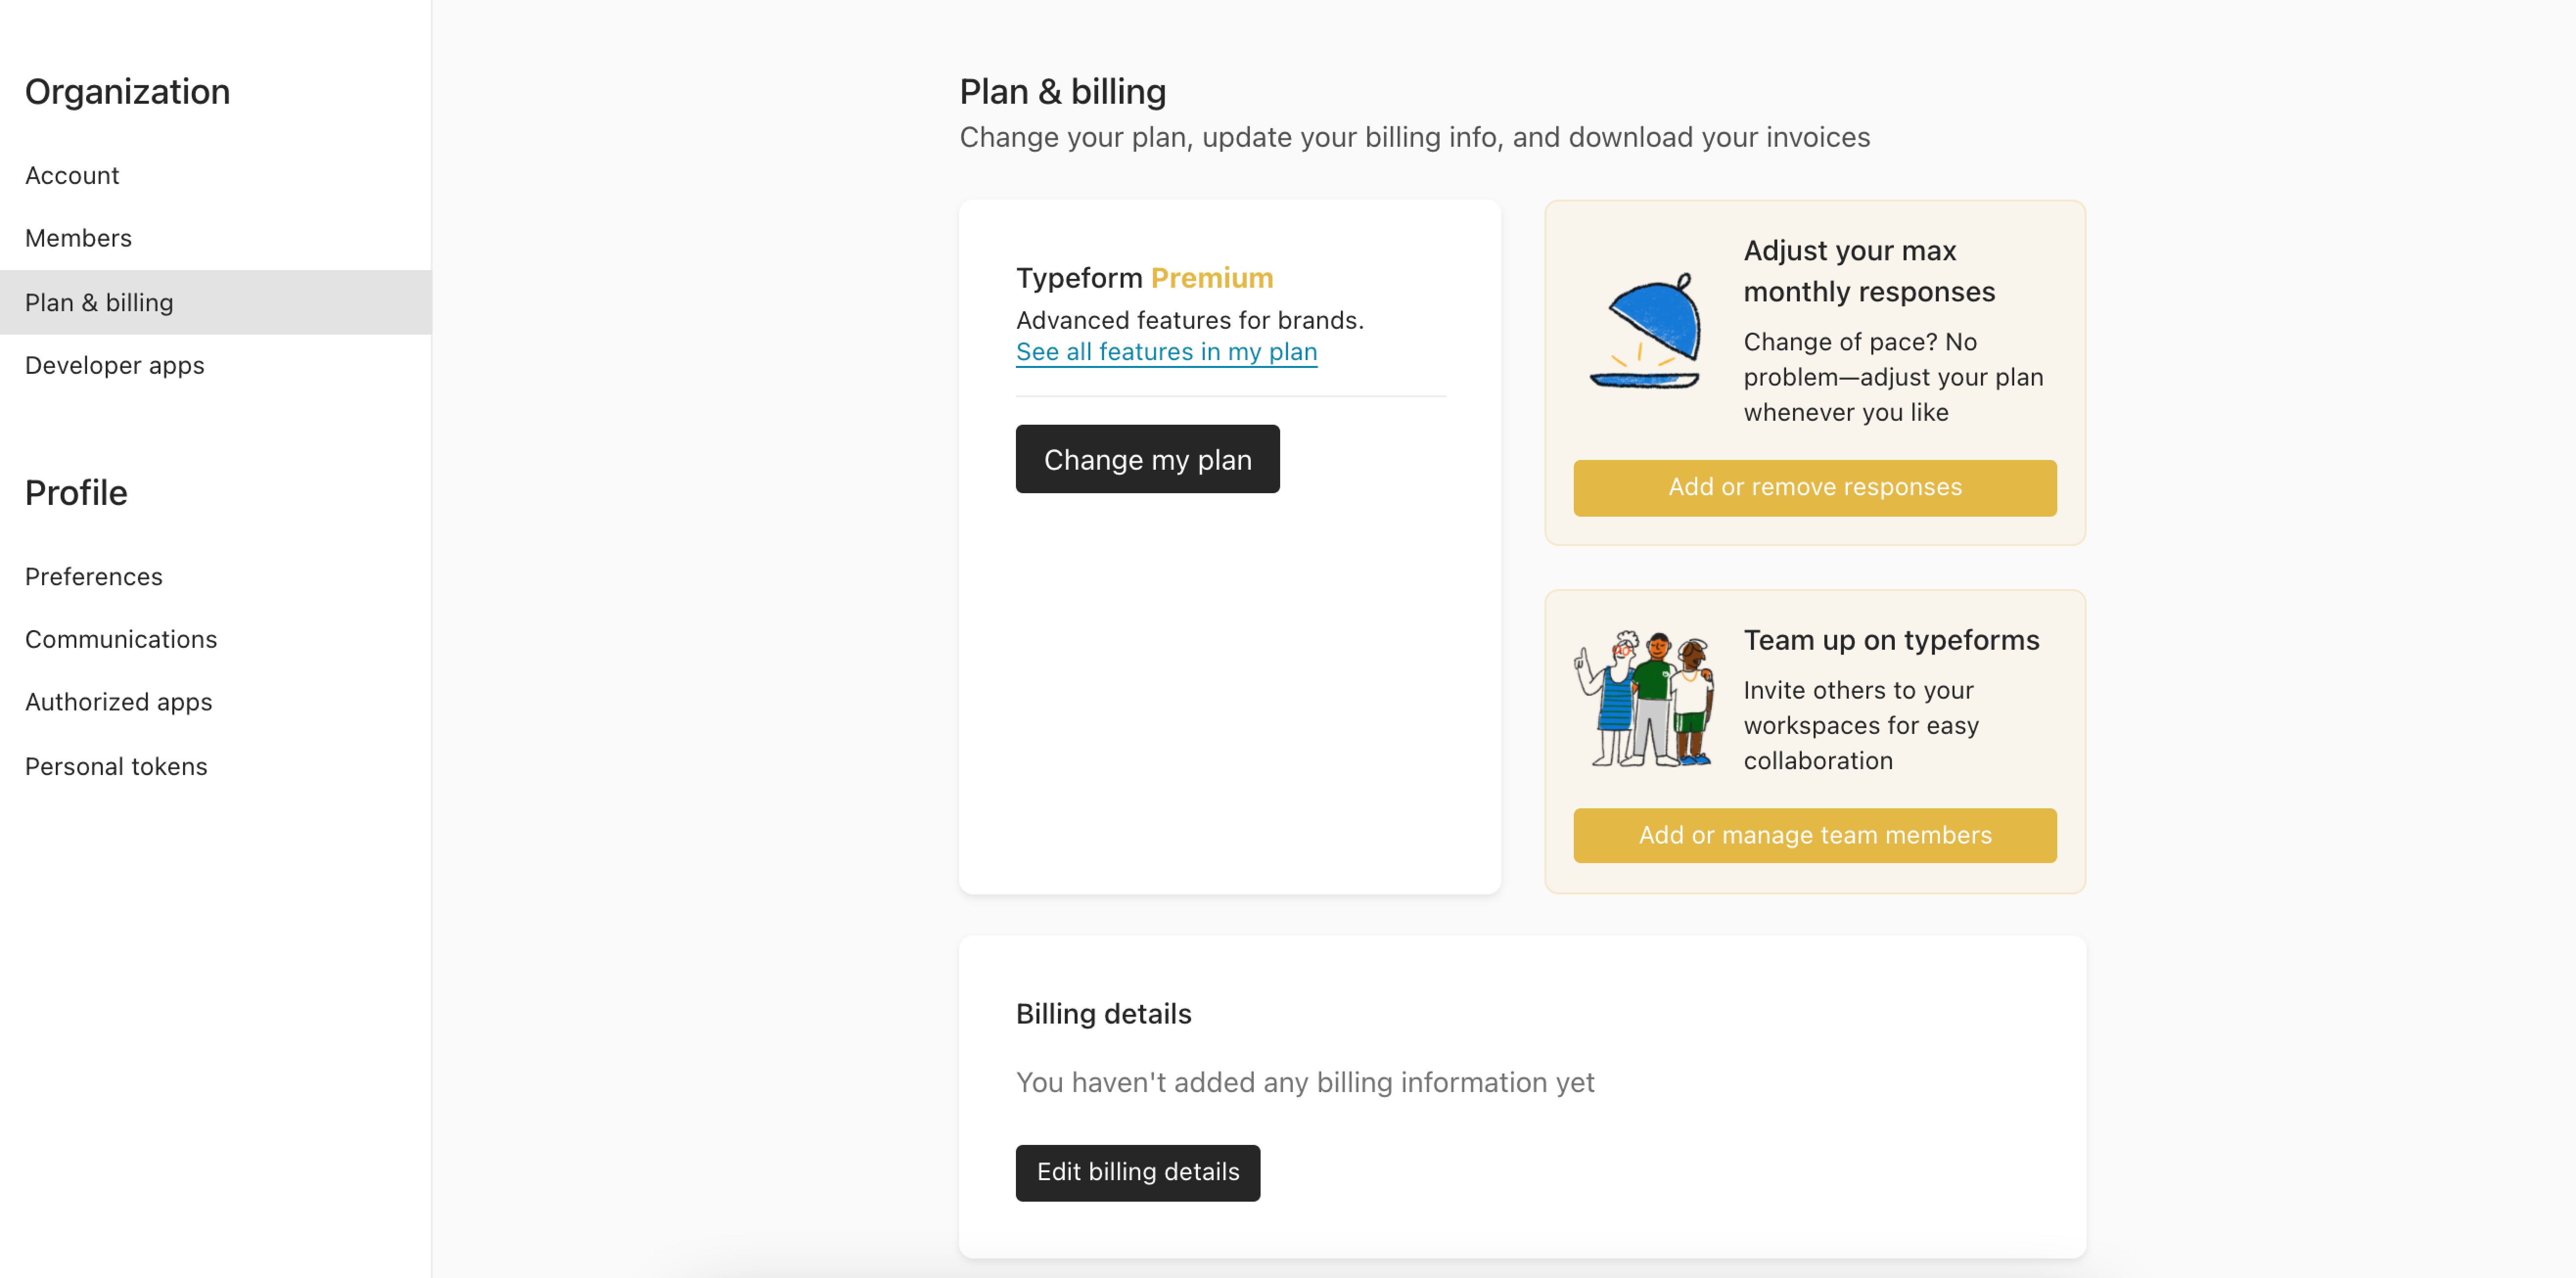Click Adjust your max monthly responses heading
This screenshot has height=1278, width=2576.
(1869, 271)
